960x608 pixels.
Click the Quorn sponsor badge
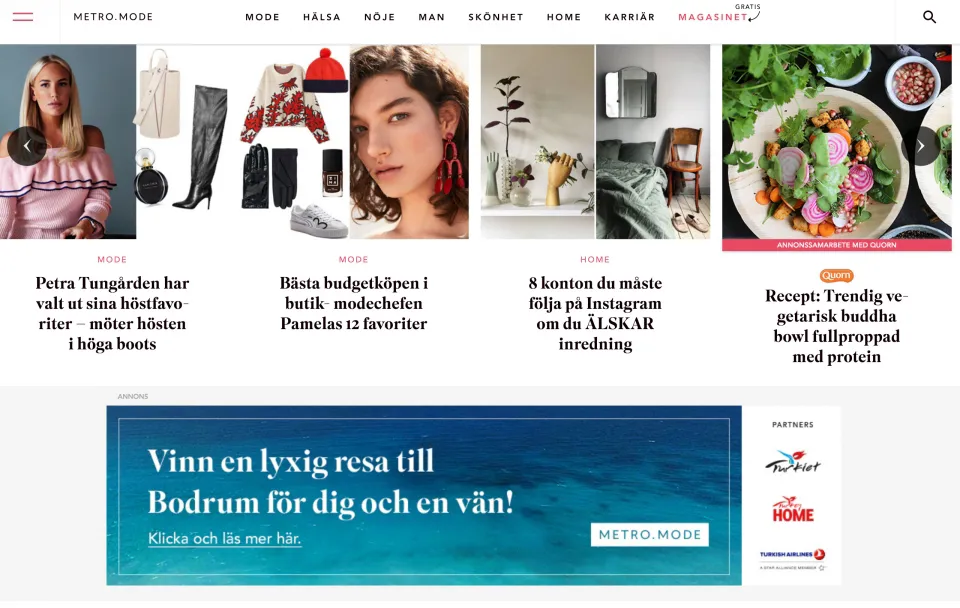pos(836,276)
